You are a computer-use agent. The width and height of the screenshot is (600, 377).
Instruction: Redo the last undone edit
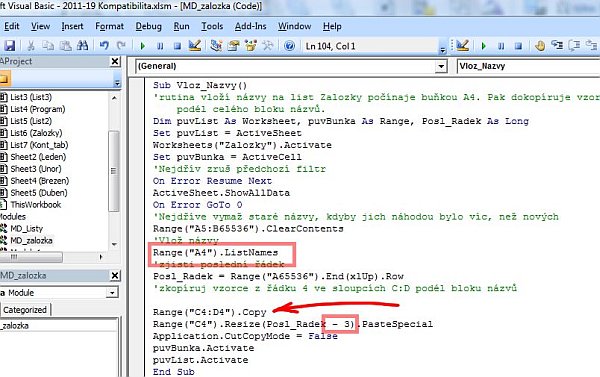tap(121, 46)
